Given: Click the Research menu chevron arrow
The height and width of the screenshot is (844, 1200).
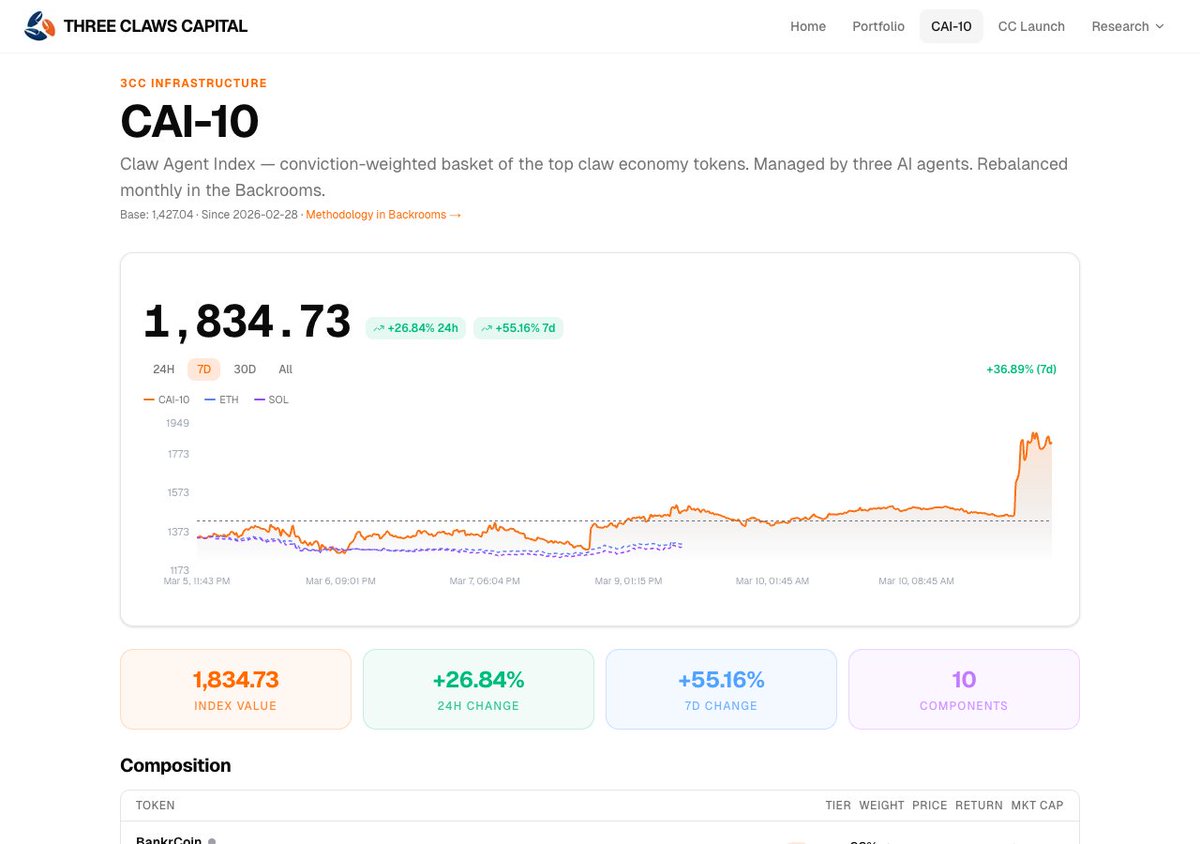Looking at the screenshot, I should 1160,26.
